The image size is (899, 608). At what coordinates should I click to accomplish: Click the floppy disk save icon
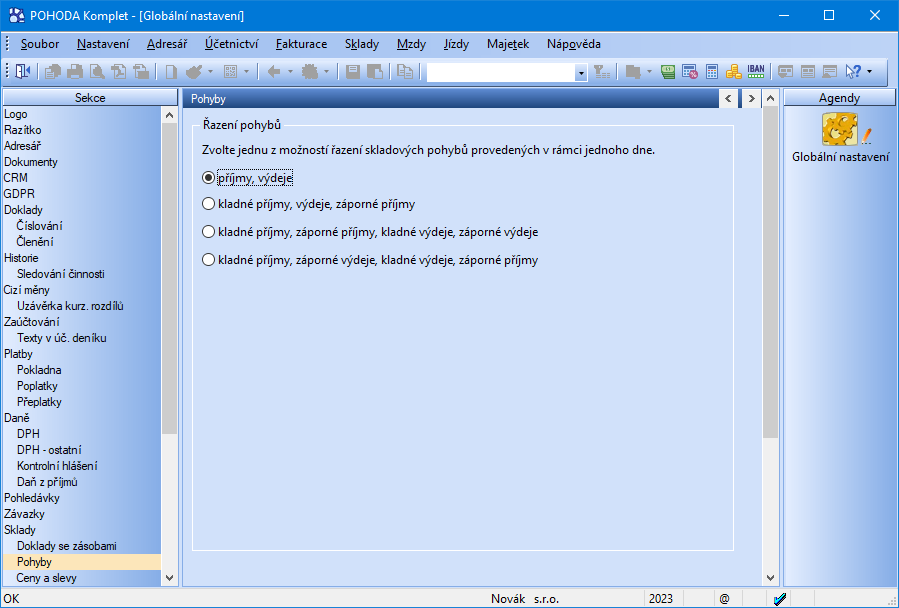click(353, 72)
